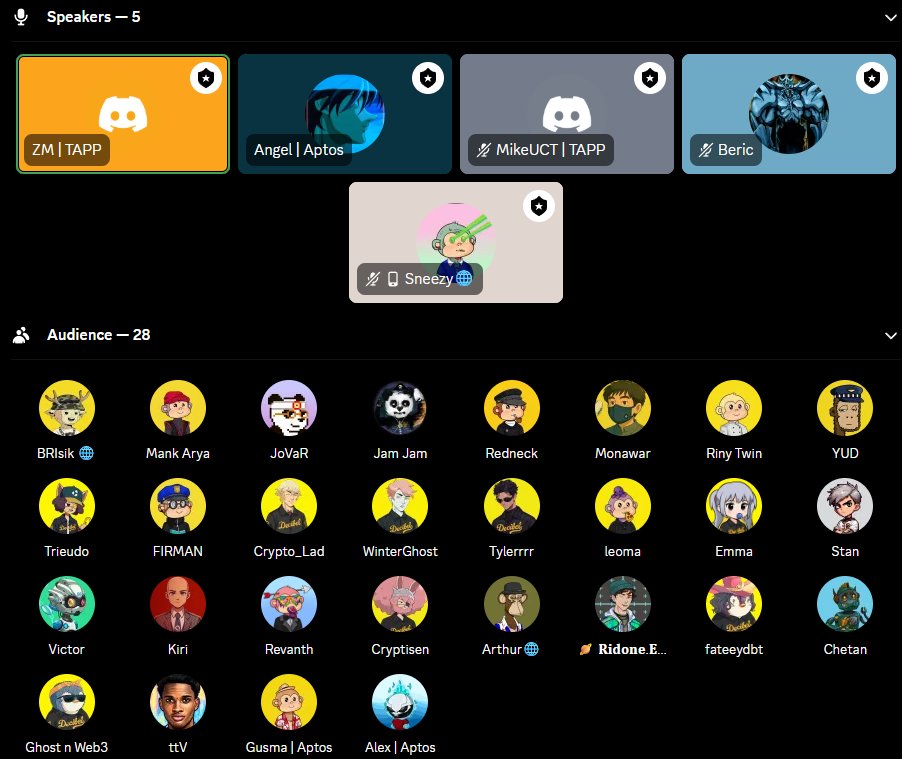Click the 'Riny Twin' username
Viewport: 902px width, 759px height.
click(x=733, y=453)
